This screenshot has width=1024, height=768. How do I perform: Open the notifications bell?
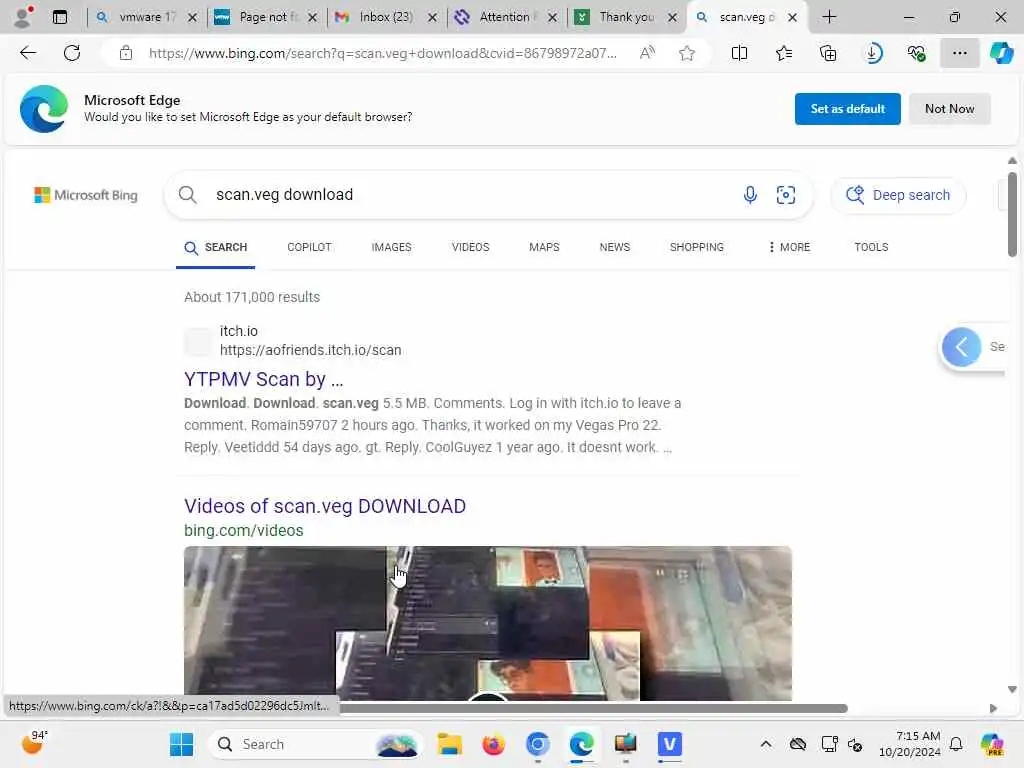[956, 744]
